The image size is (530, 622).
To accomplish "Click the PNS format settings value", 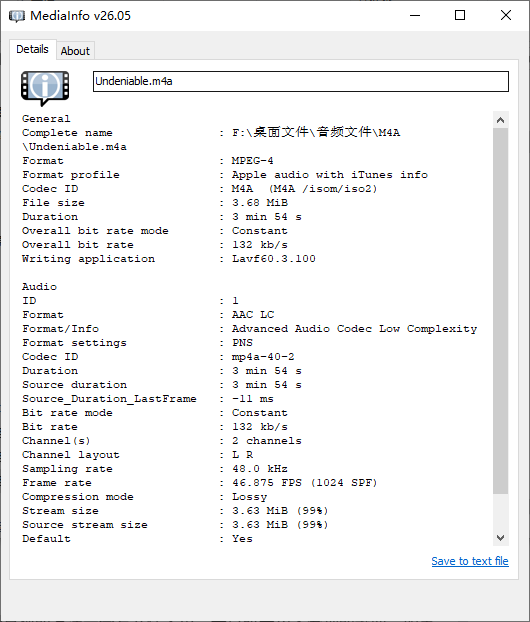I will pyautogui.click(x=242, y=342).
